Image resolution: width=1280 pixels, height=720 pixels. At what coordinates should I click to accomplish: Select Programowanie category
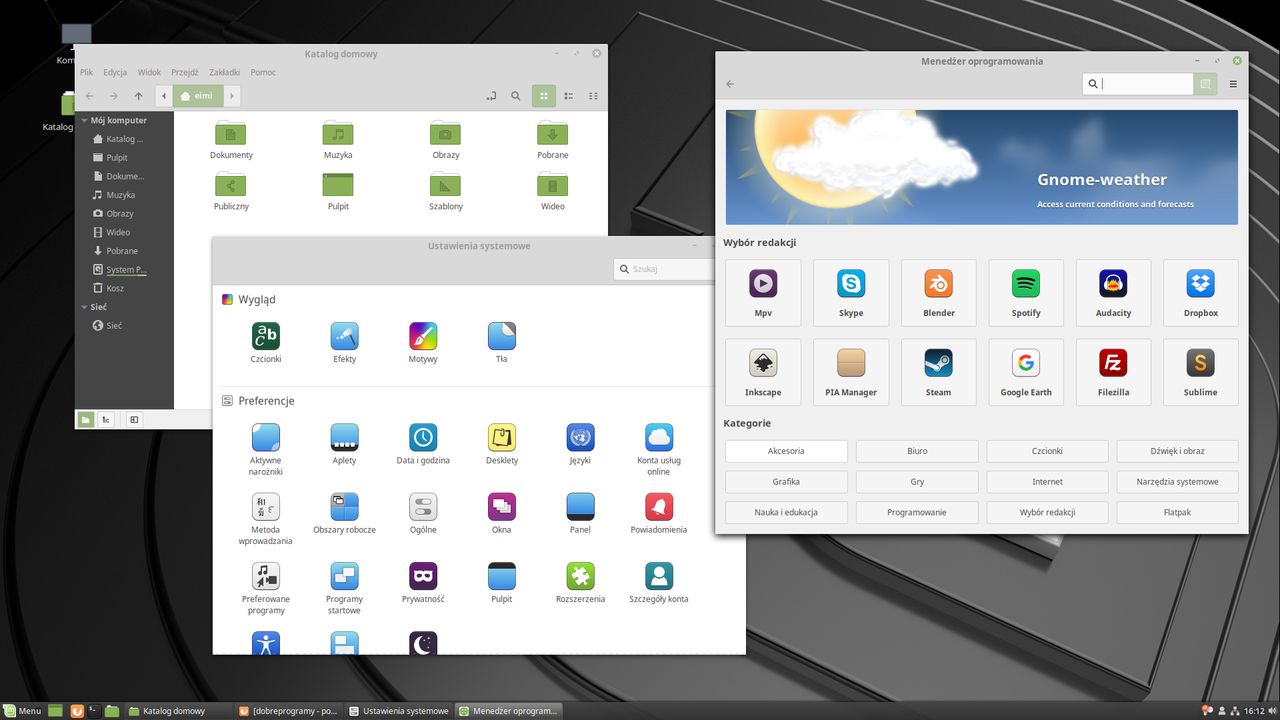pyautogui.click(x=917, y=512)
